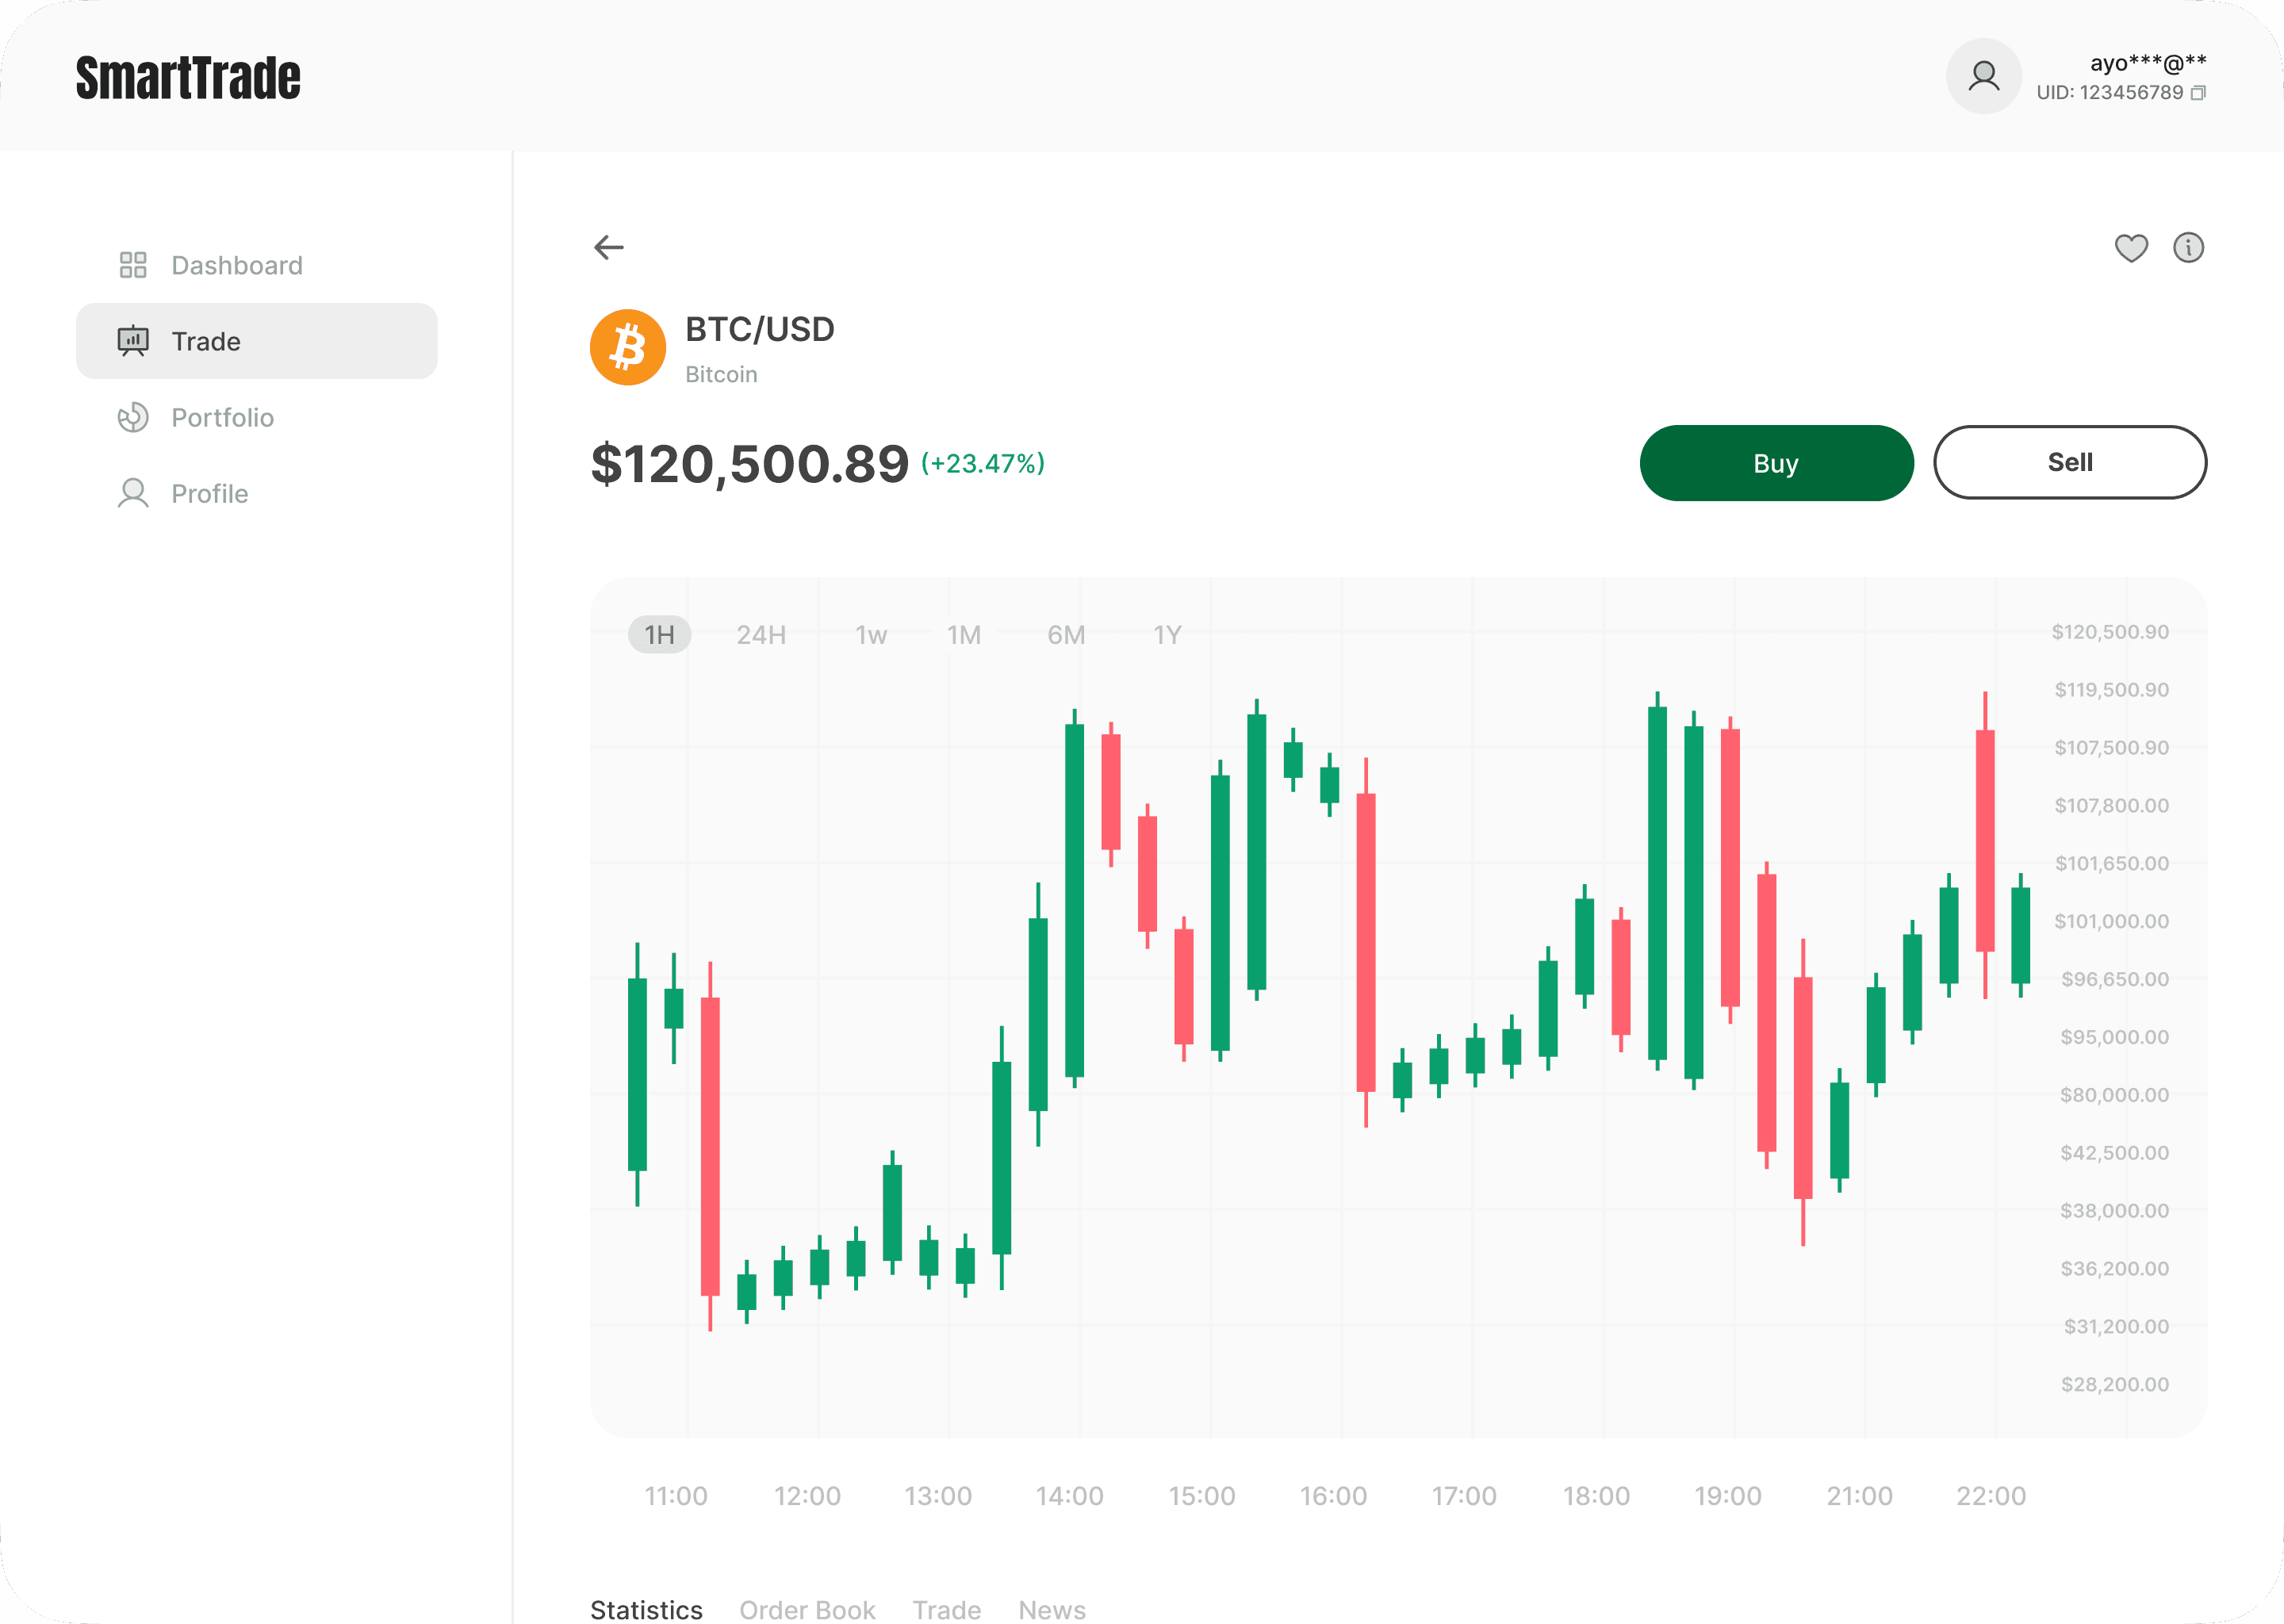Viewport: 2284px width, 1624px height.
Task: Favorite BTC/USD with the heart icon
Action: (x=2131, y=247)
